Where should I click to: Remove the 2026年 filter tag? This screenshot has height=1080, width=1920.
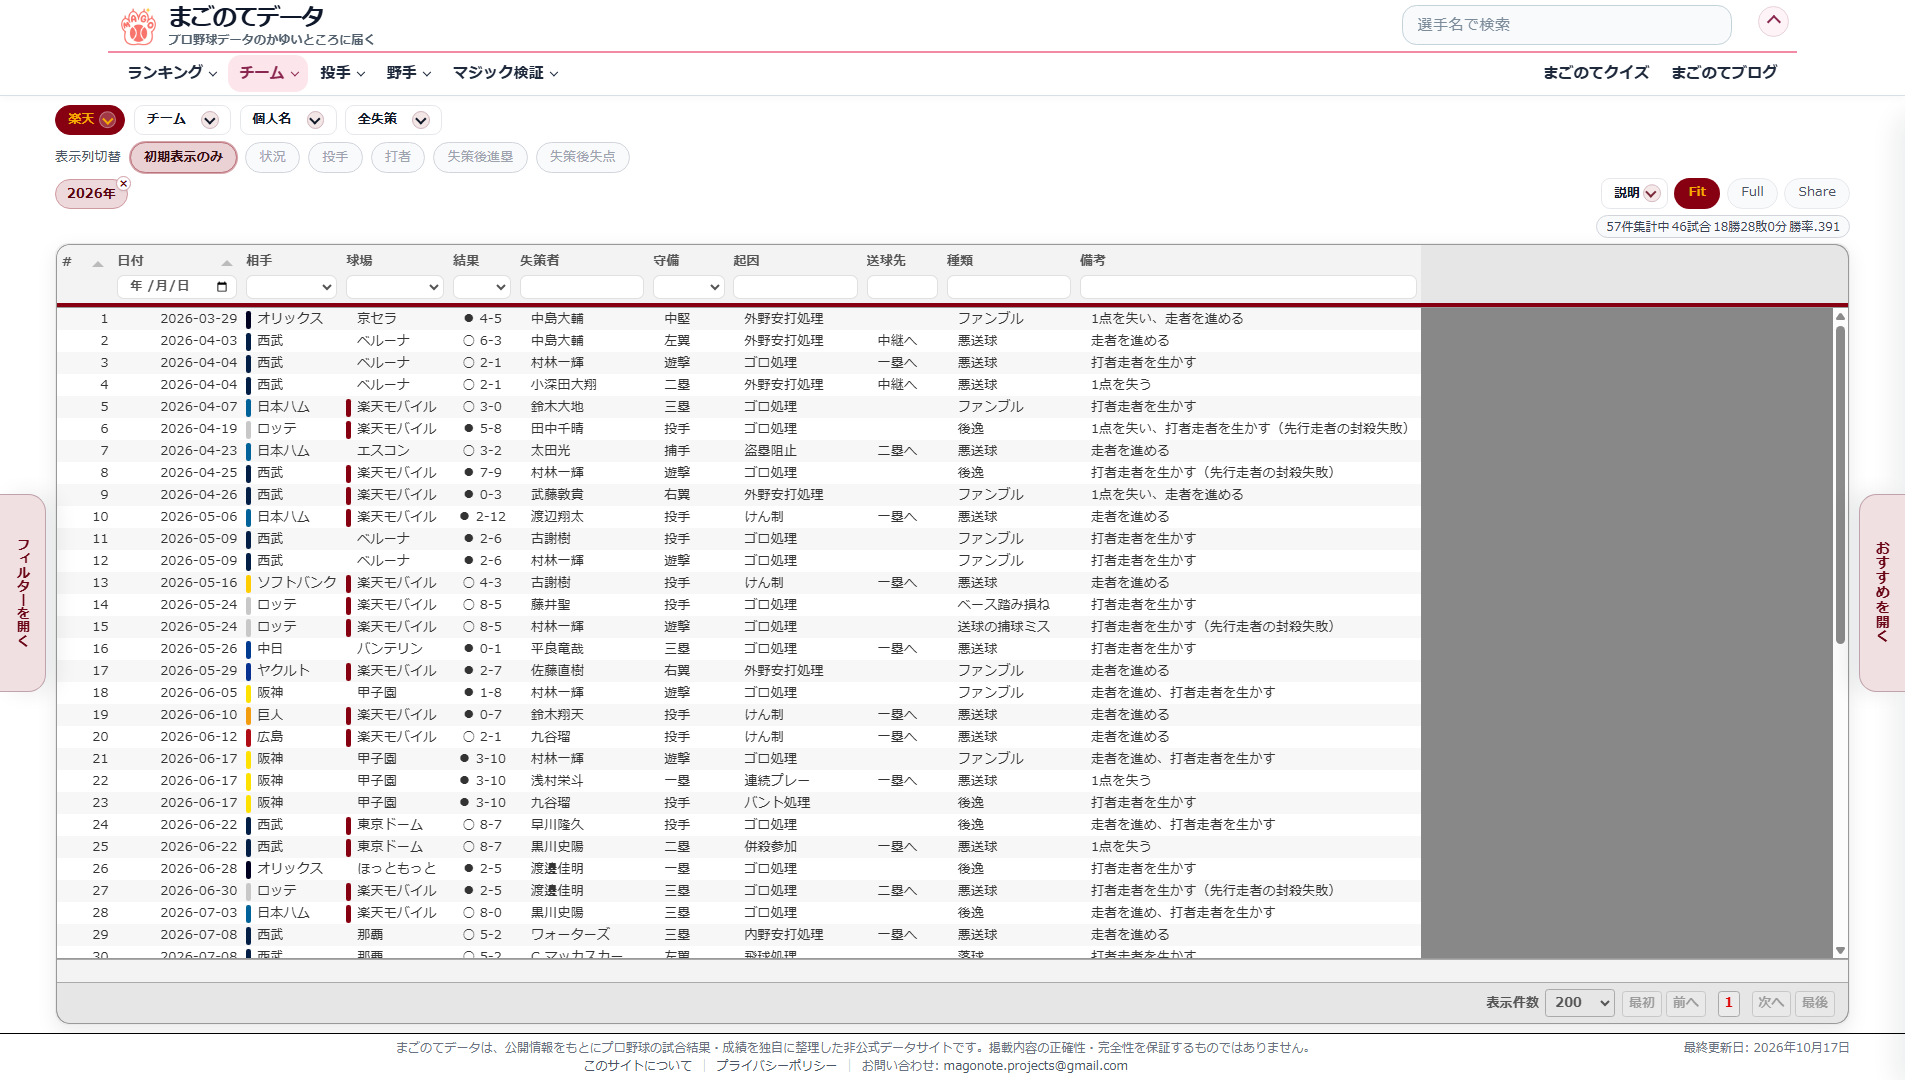click(x=124, y=183)
